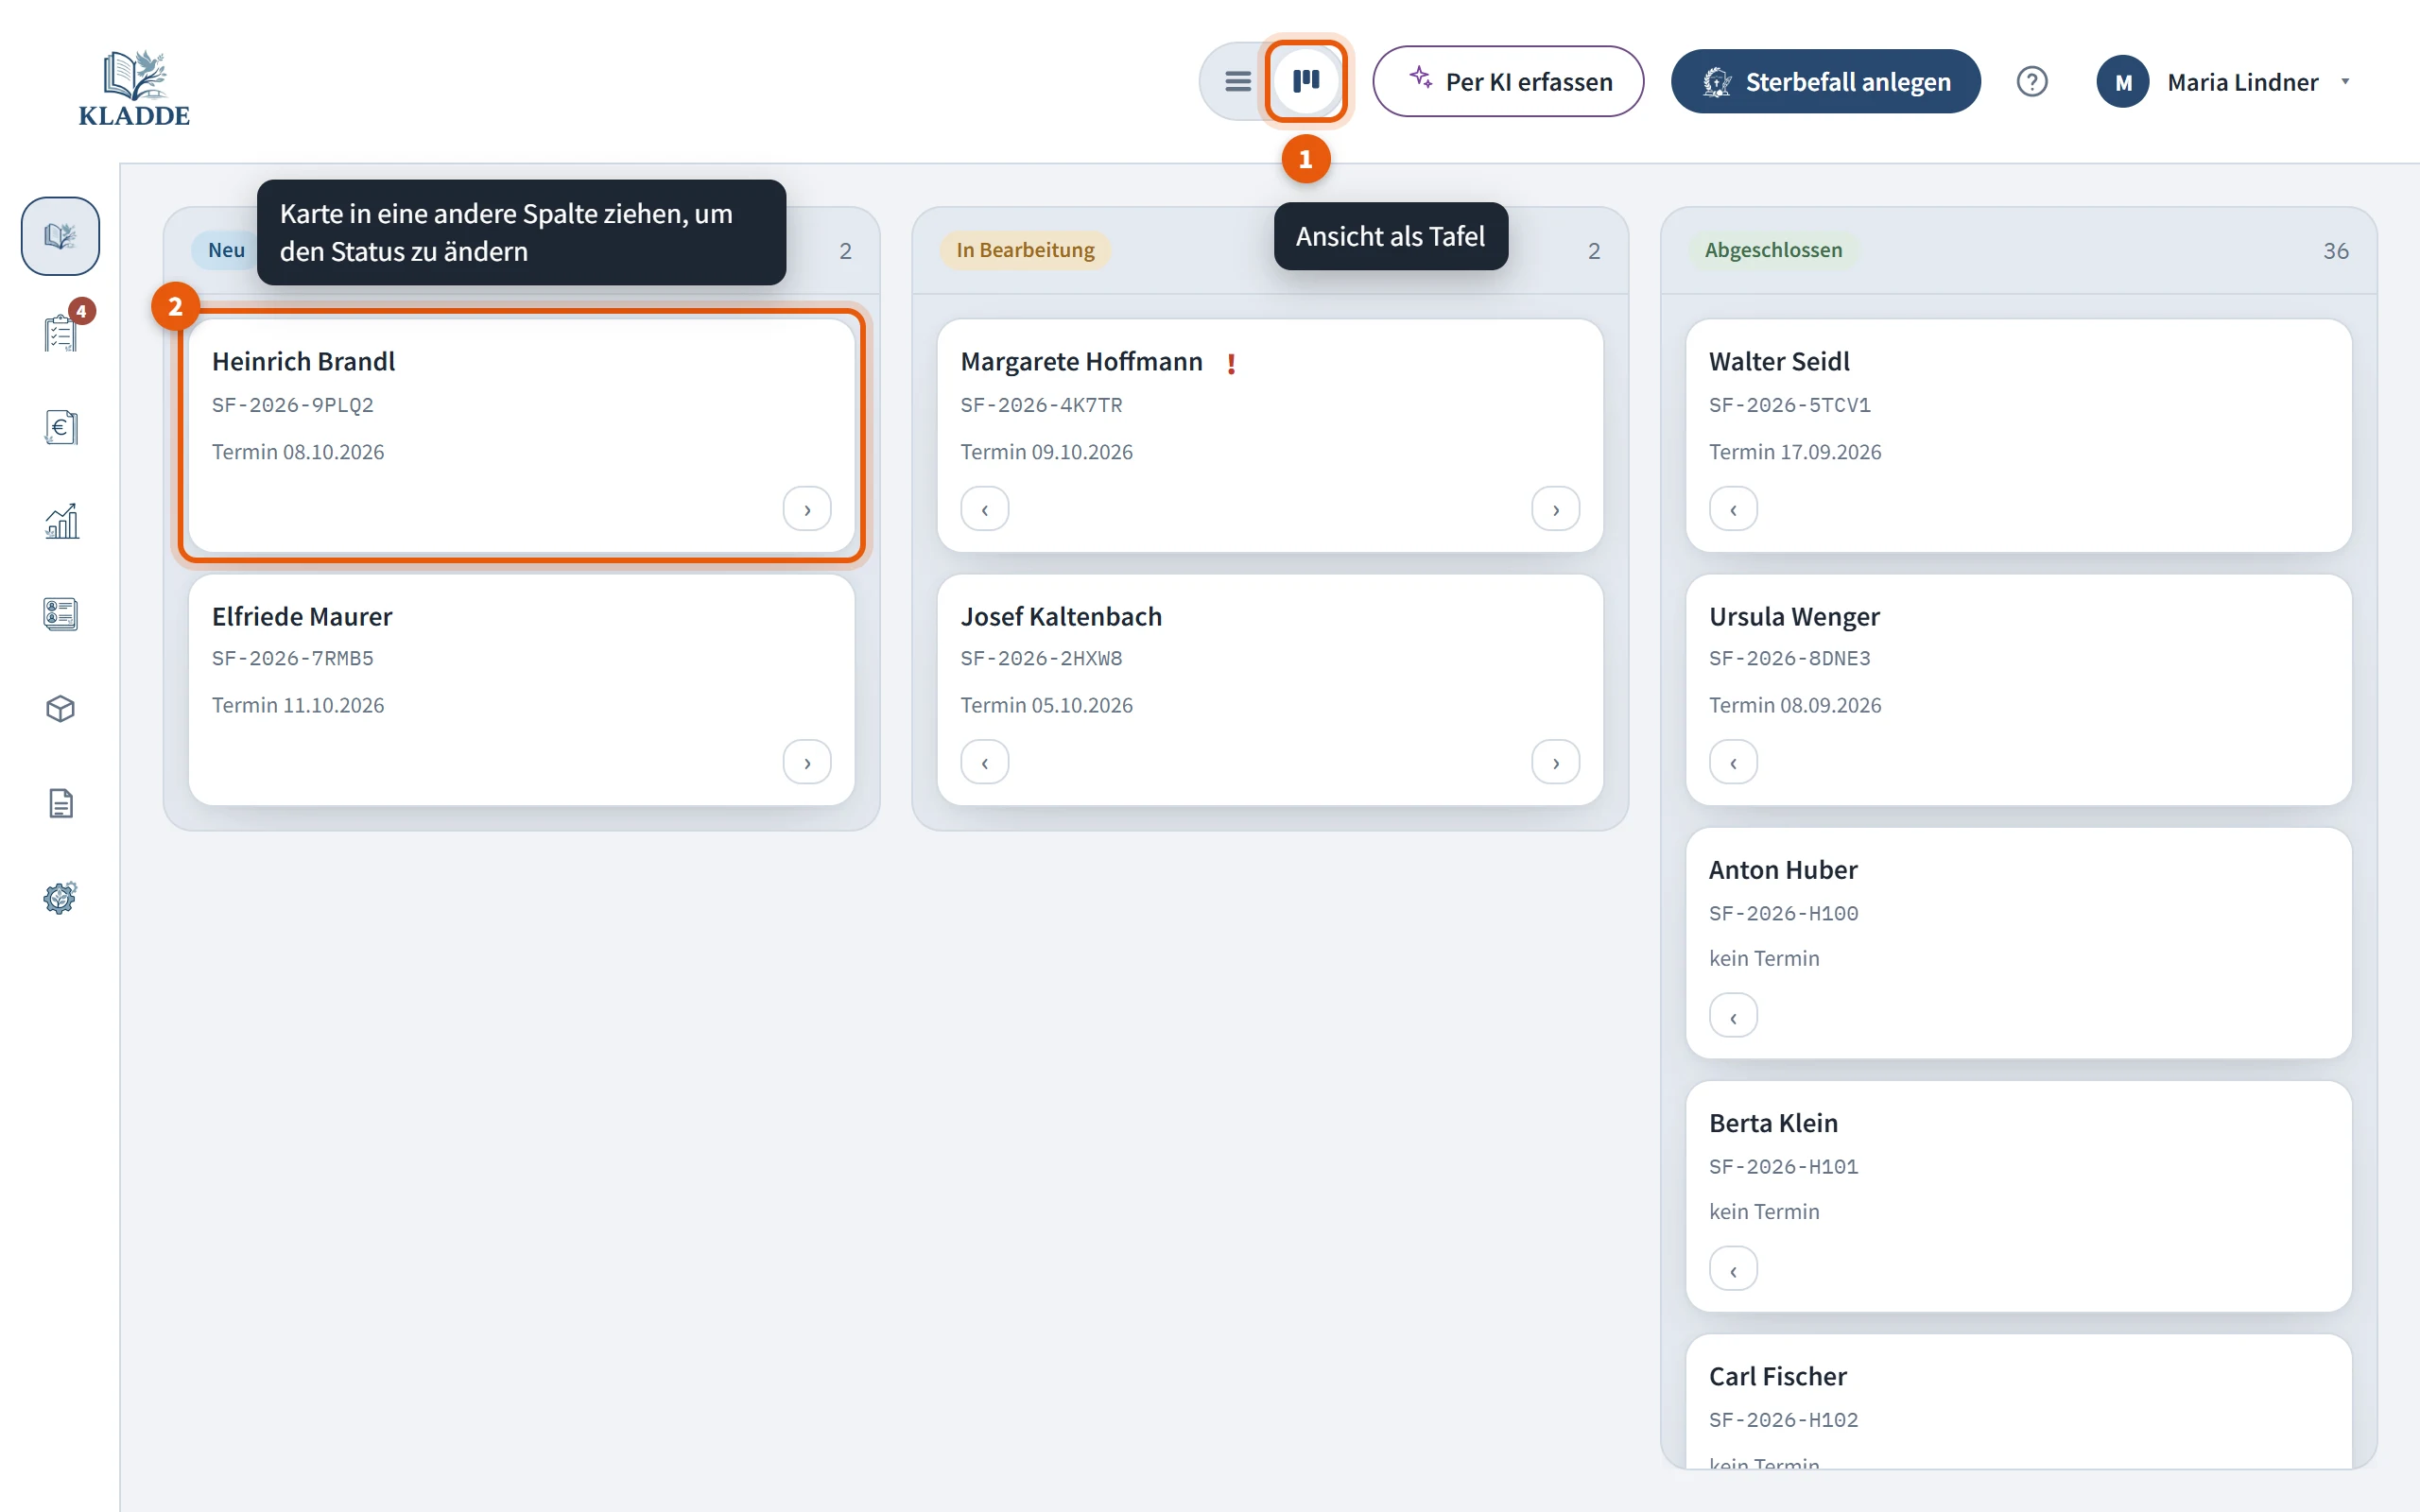Open Walter Seidl case card

(2018, 435)
